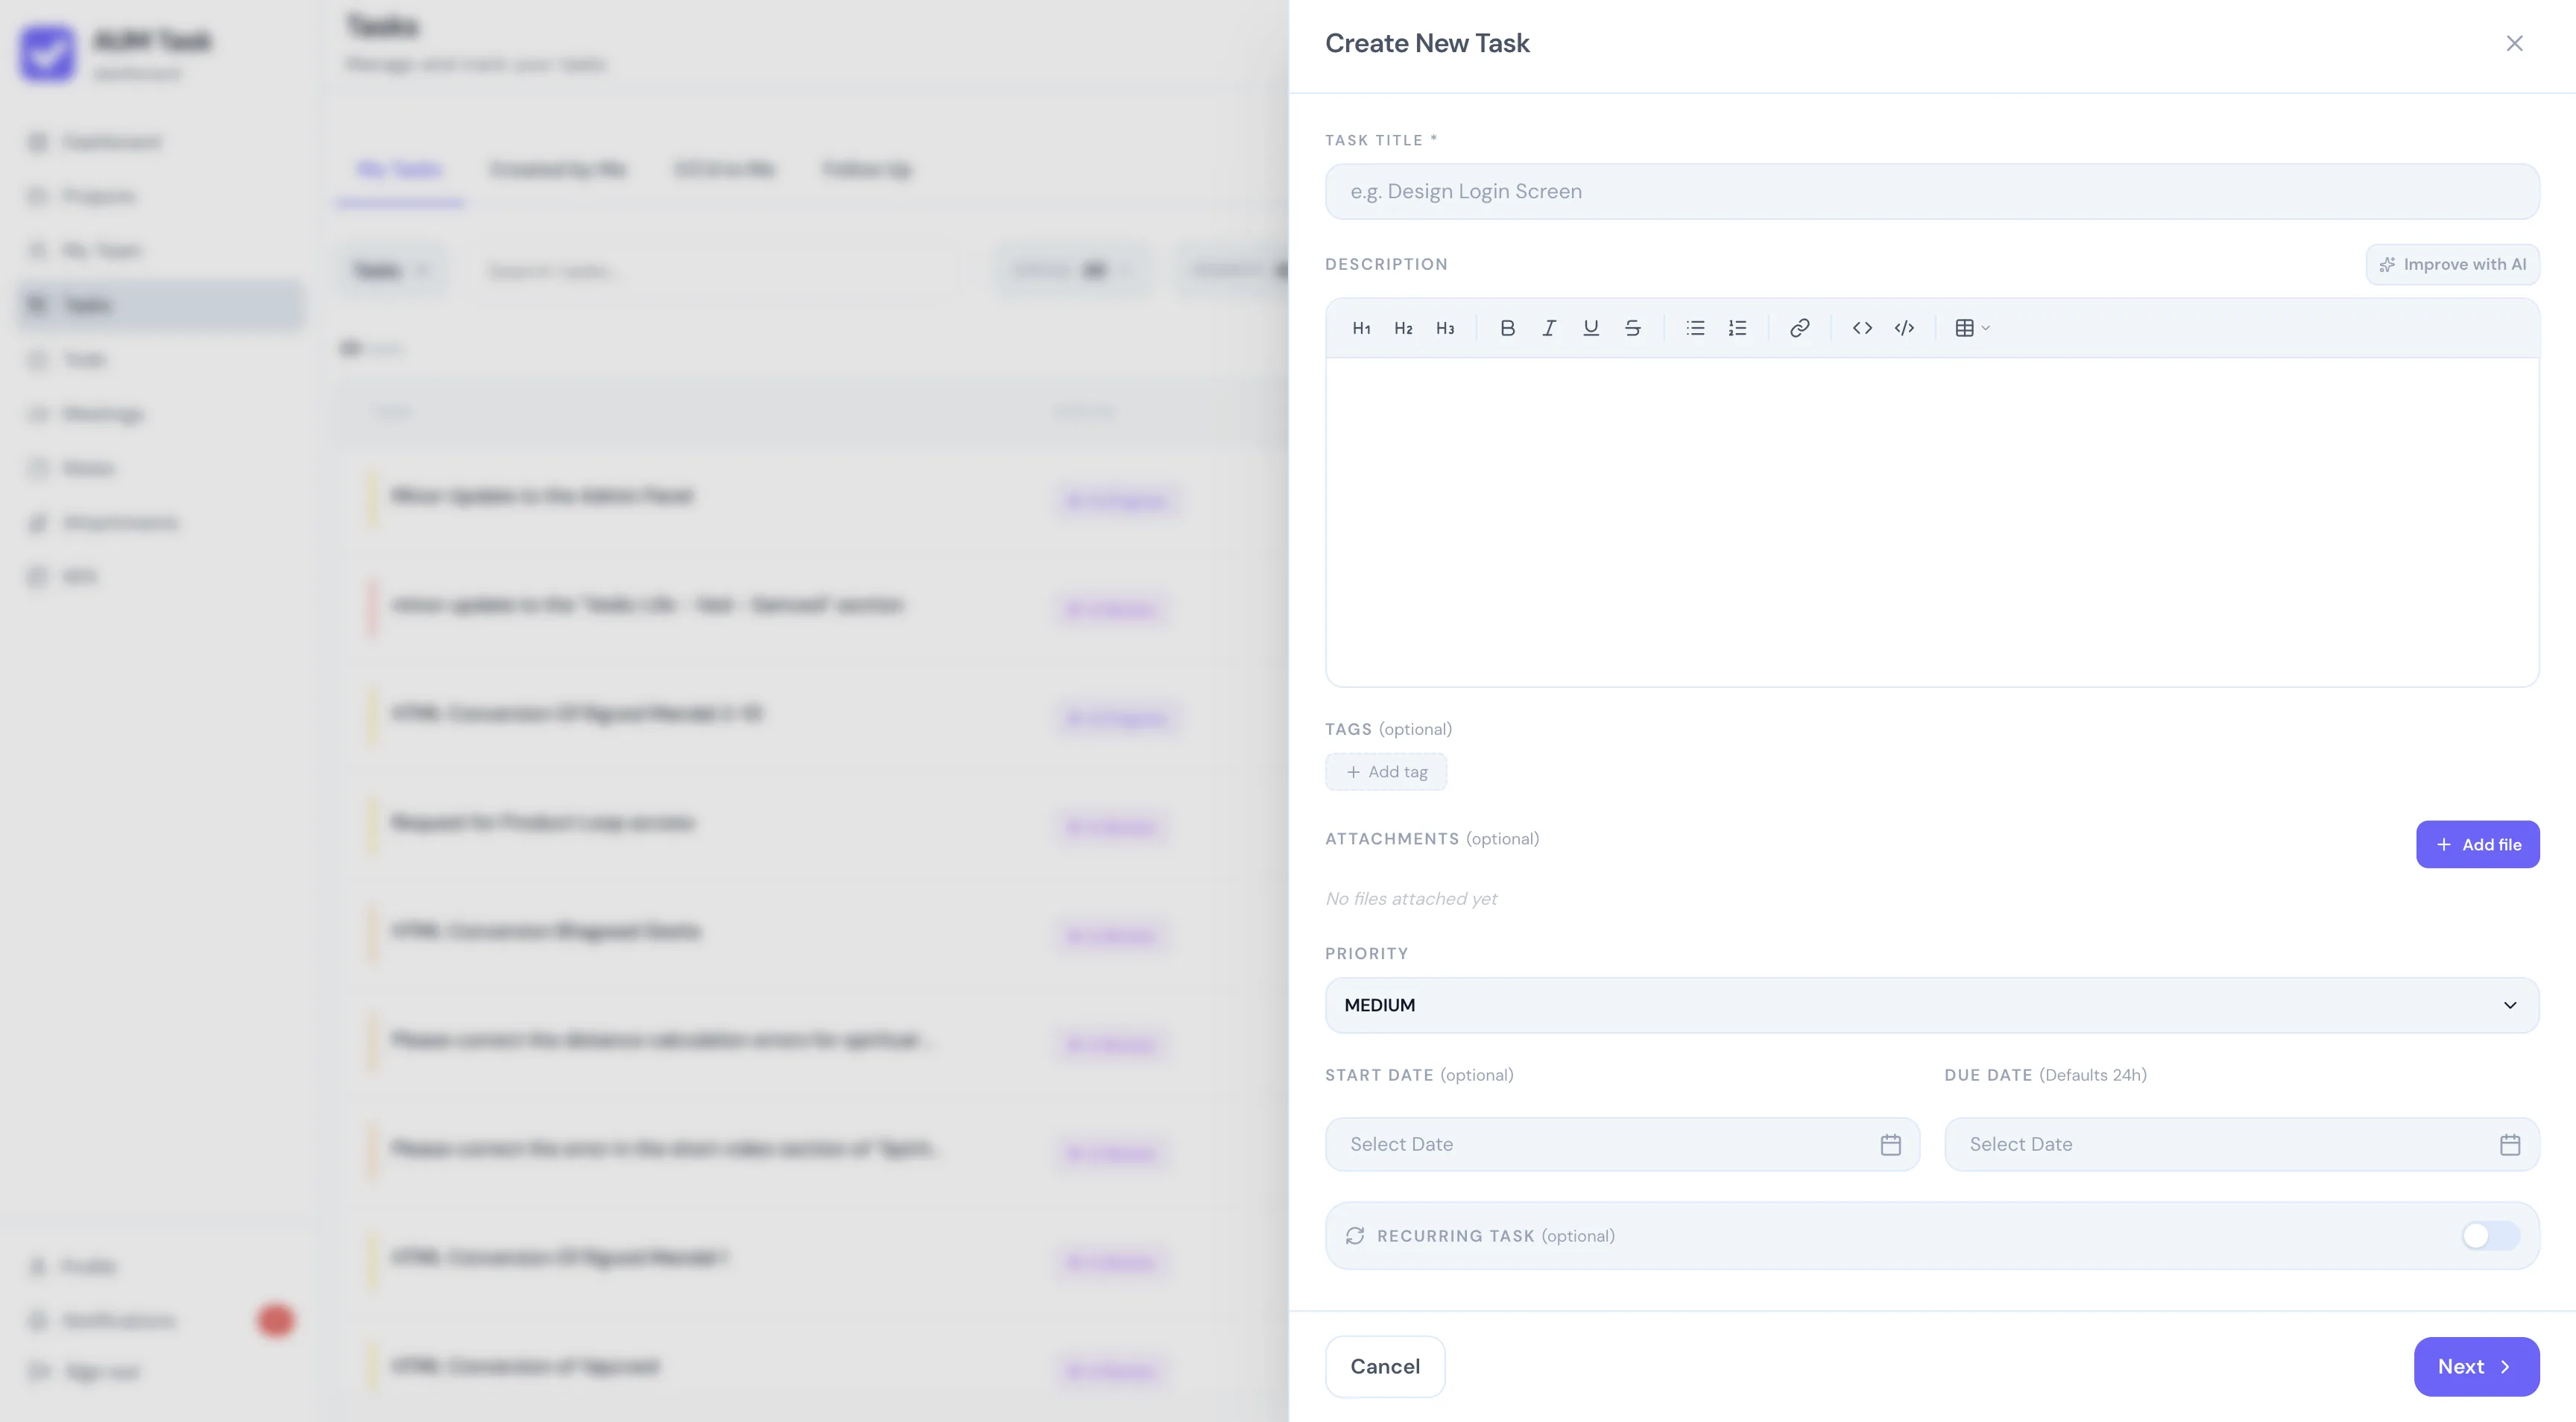The width and height of the screenshot is (2576, 1422).
Task: Insert a bulleted list
Action: click(x=1695, y=328)
